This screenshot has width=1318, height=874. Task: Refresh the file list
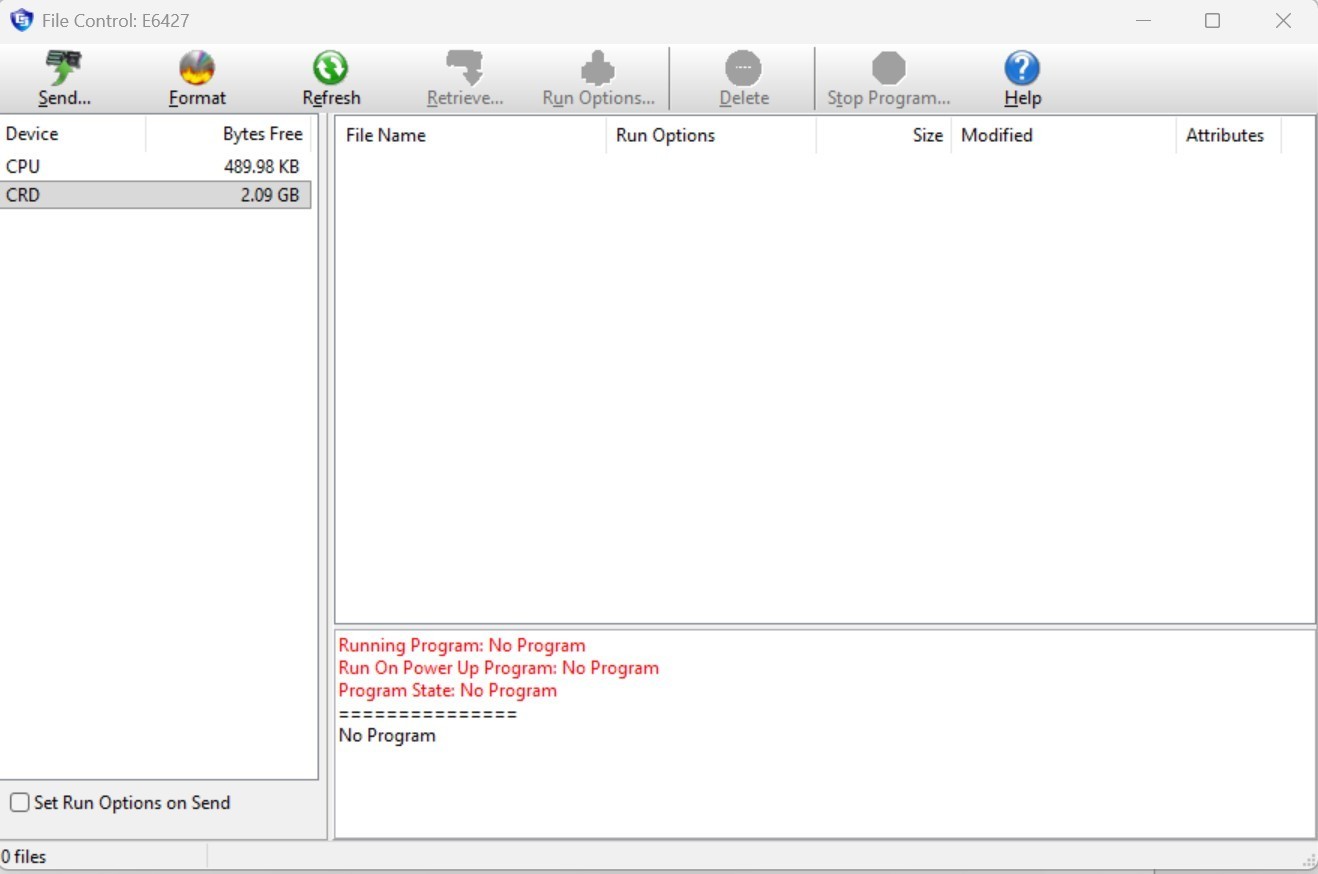point(331,70)
